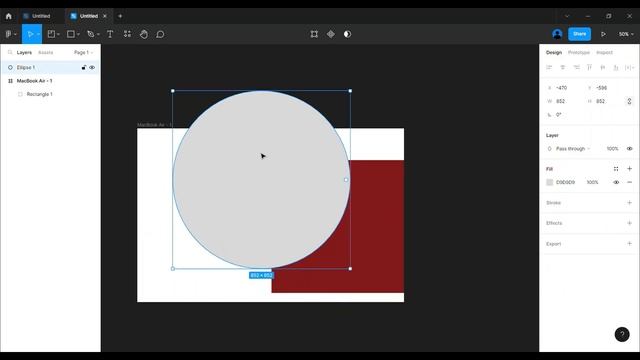The image size is (640, 360).
Task: Select the Move tool
Action: (x=30, y=34)
